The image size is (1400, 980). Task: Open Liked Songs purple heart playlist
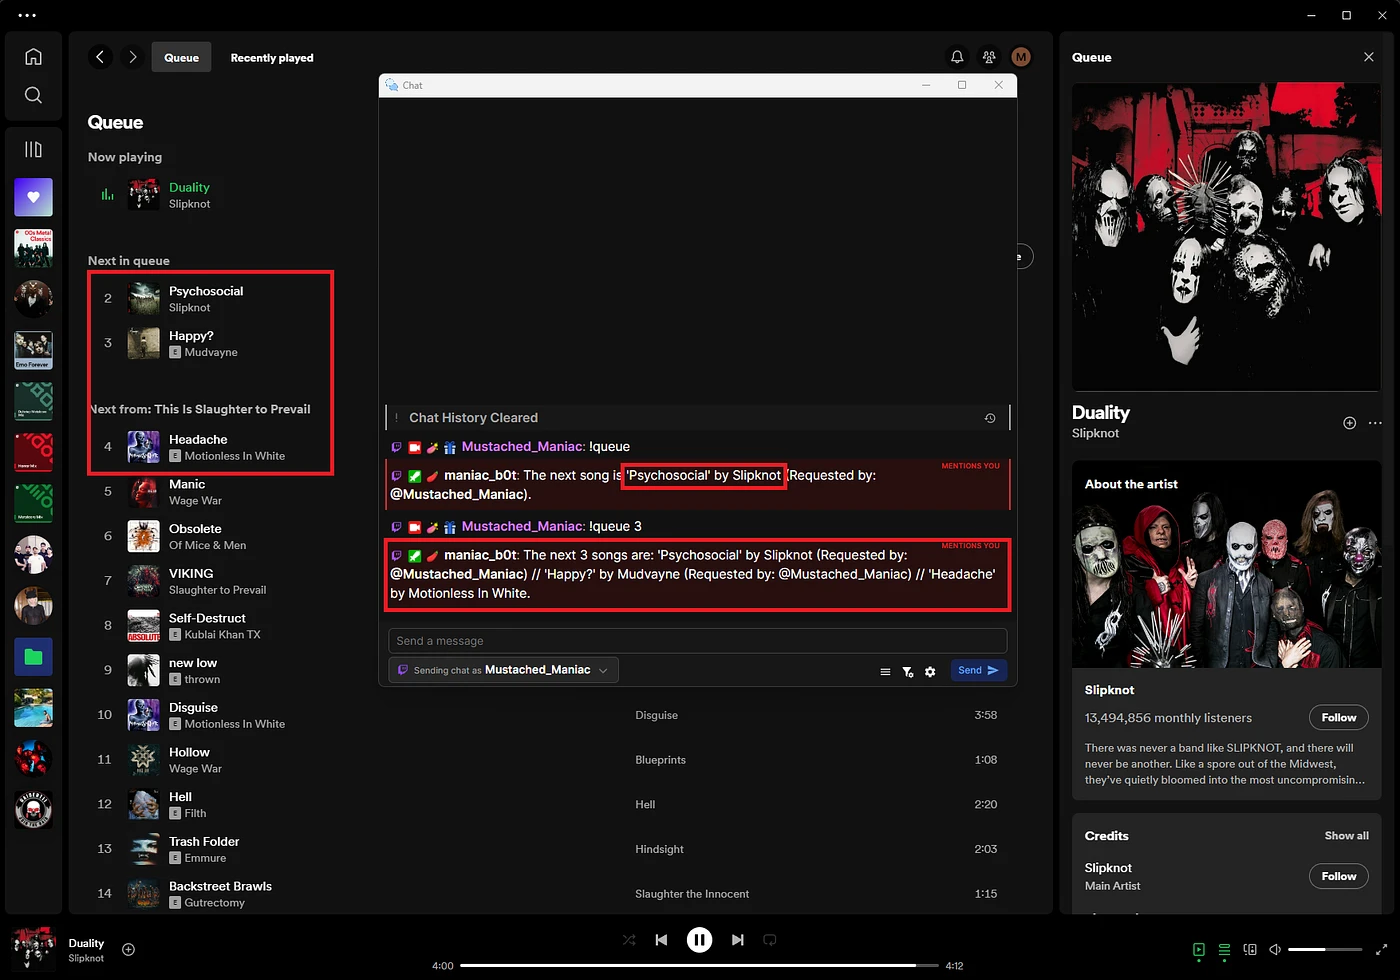point(33,197)
